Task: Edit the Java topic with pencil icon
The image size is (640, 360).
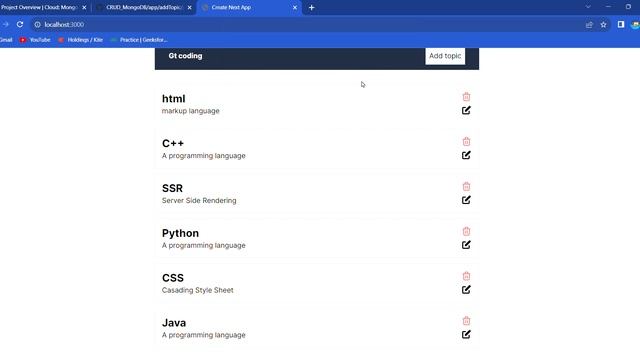Action: [x=466, y=335]
